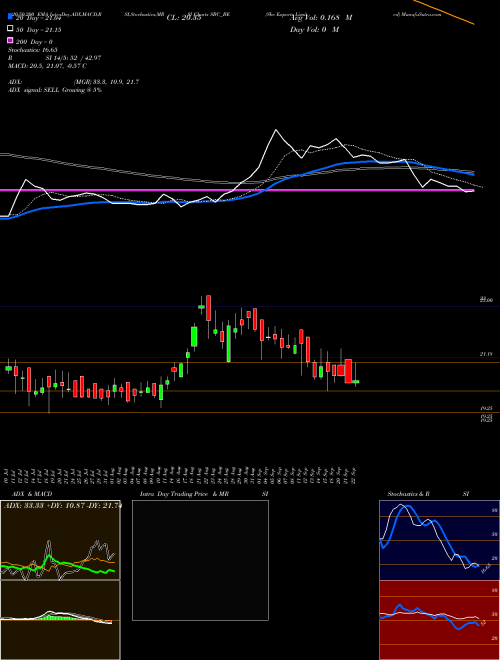Click the blue 20 Day EMA legend square
This screenshot has width=500, height=660.
pyautogui.click(x=10, y=17)
